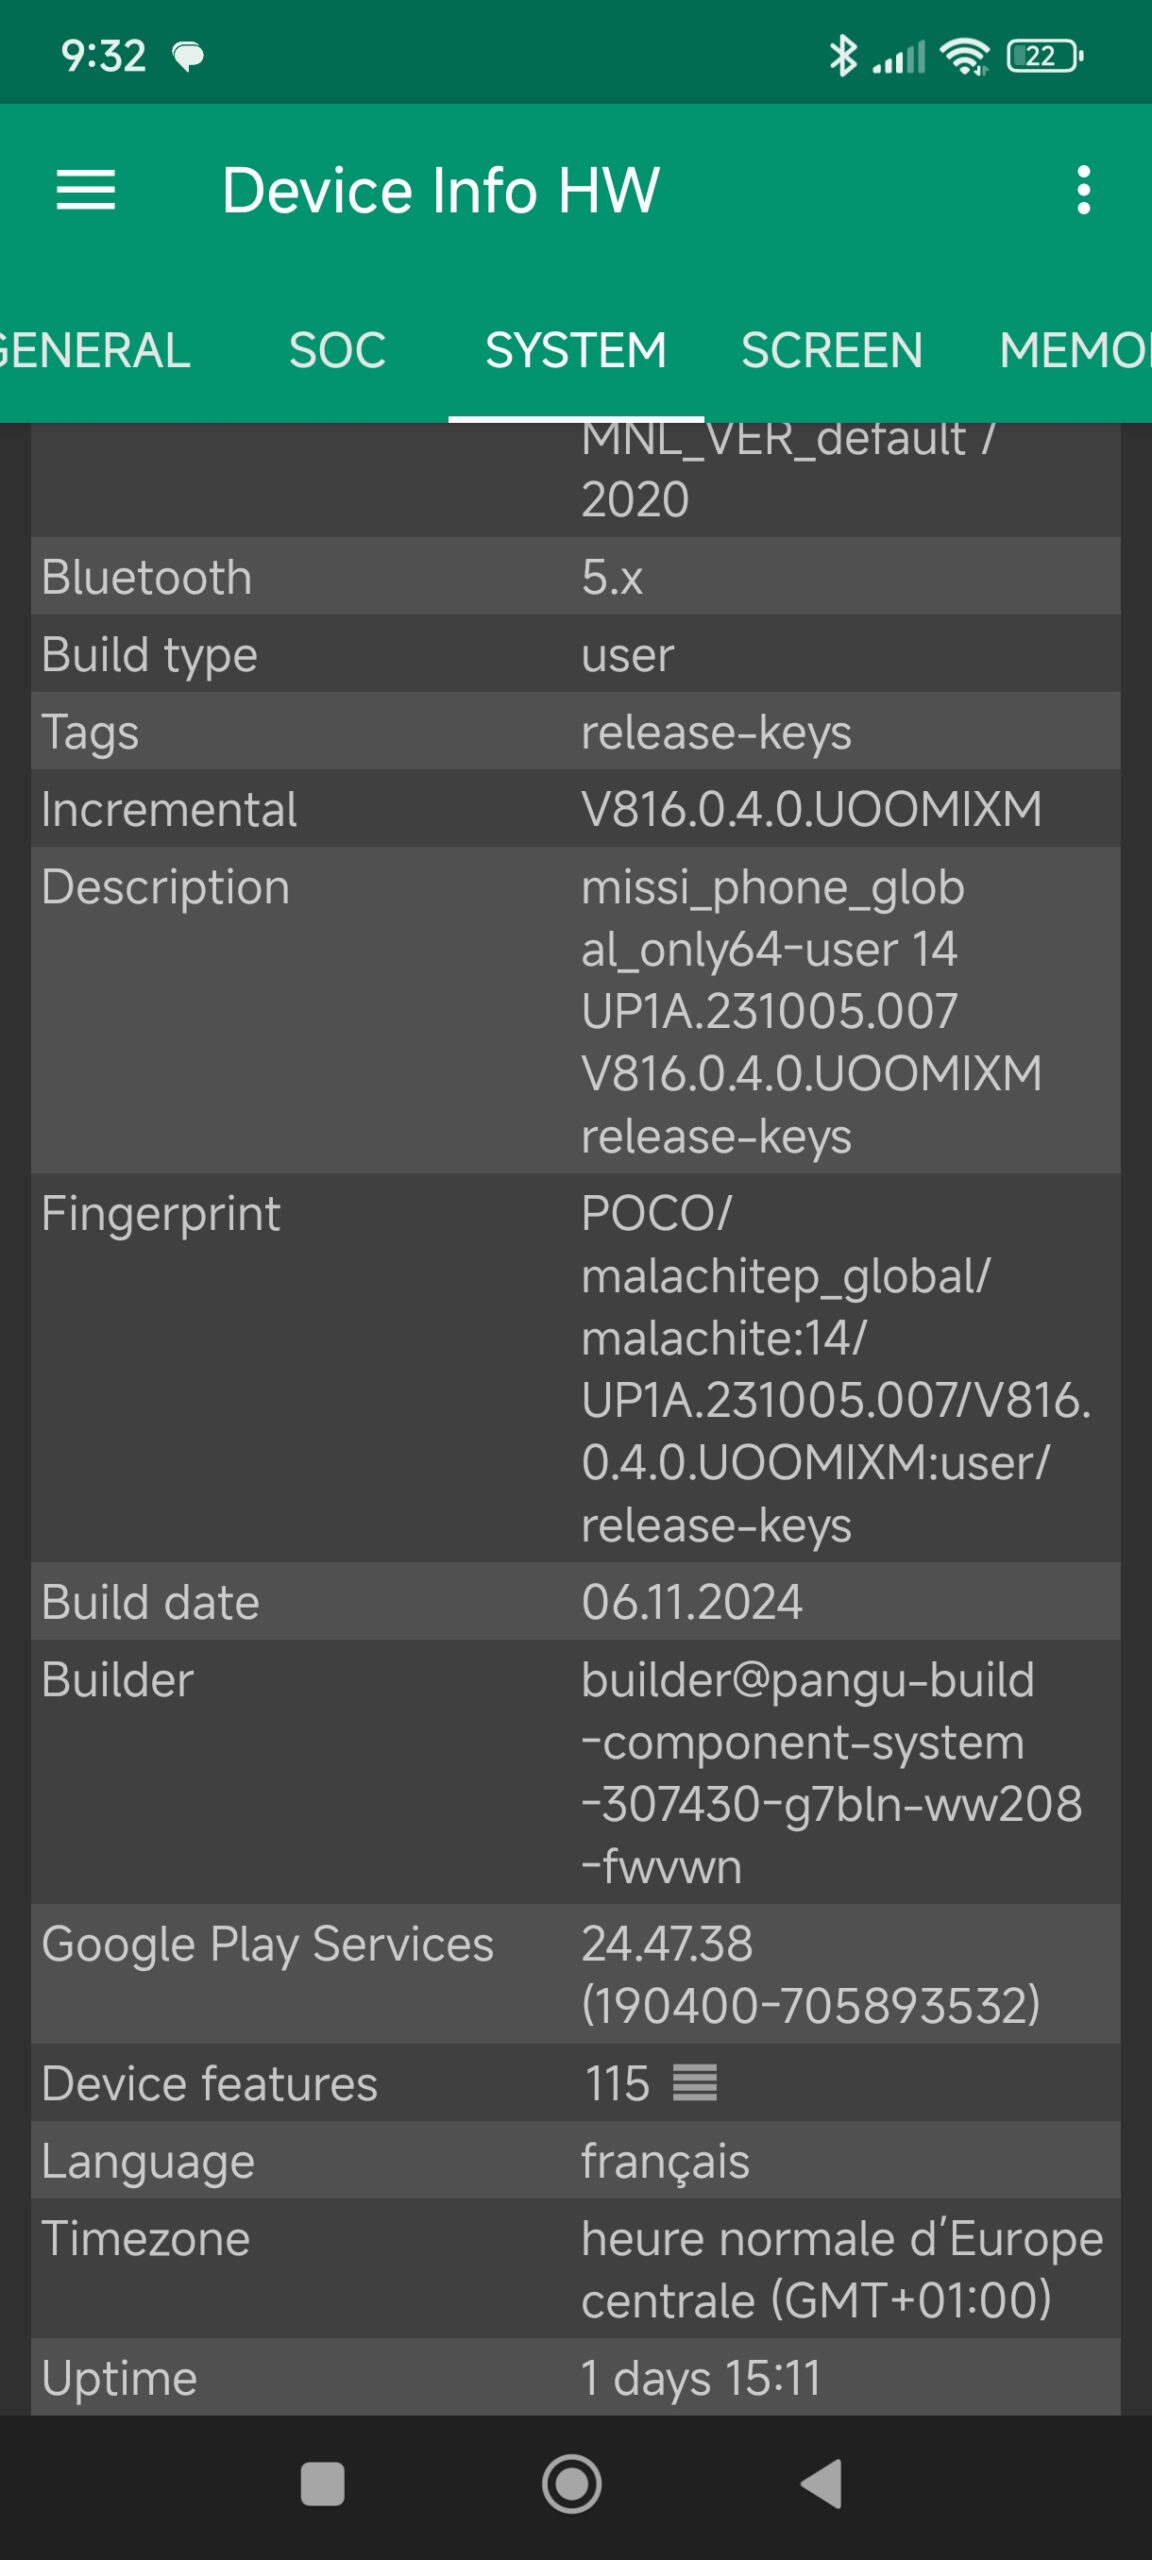
Task: Open the hamburger navigation menu
Action: click(86, 190)
